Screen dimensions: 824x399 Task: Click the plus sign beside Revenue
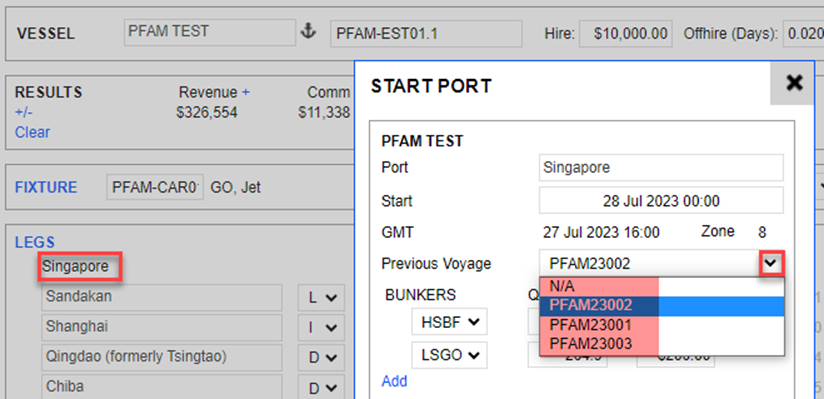tap(245, 93)
